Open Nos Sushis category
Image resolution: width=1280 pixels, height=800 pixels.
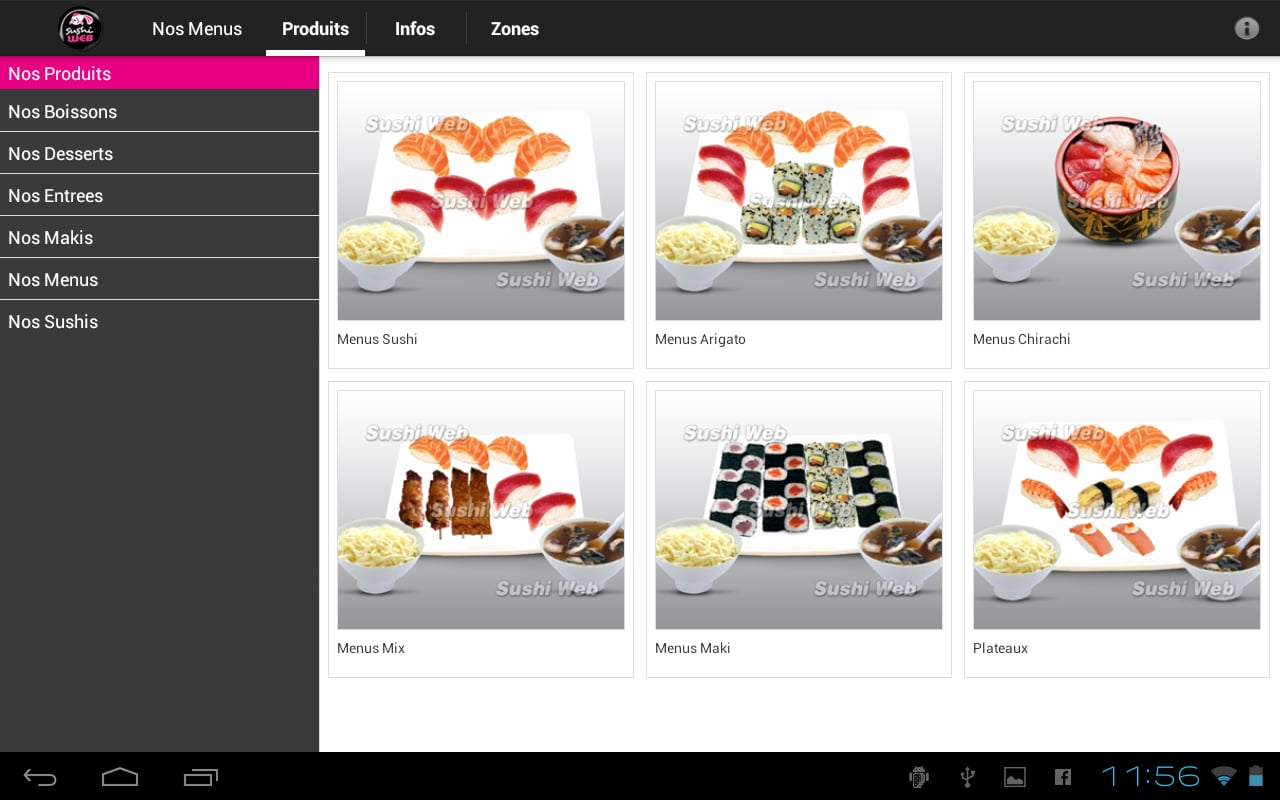coord(159,321)
